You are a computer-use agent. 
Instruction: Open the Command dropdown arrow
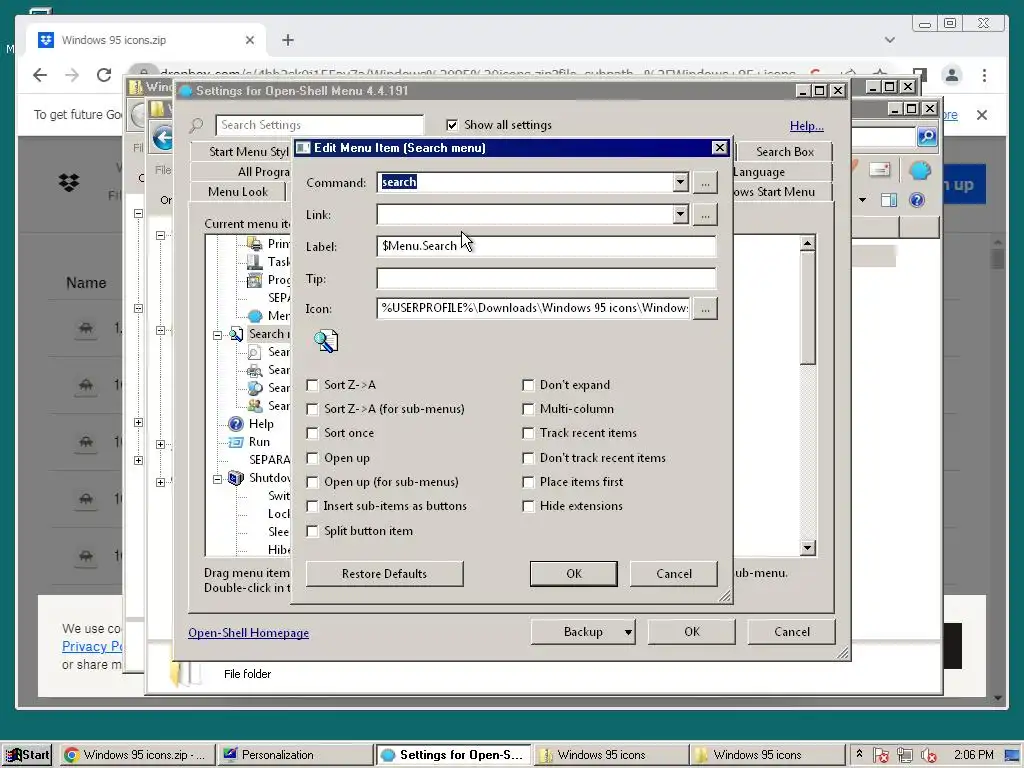pos(680,182)
